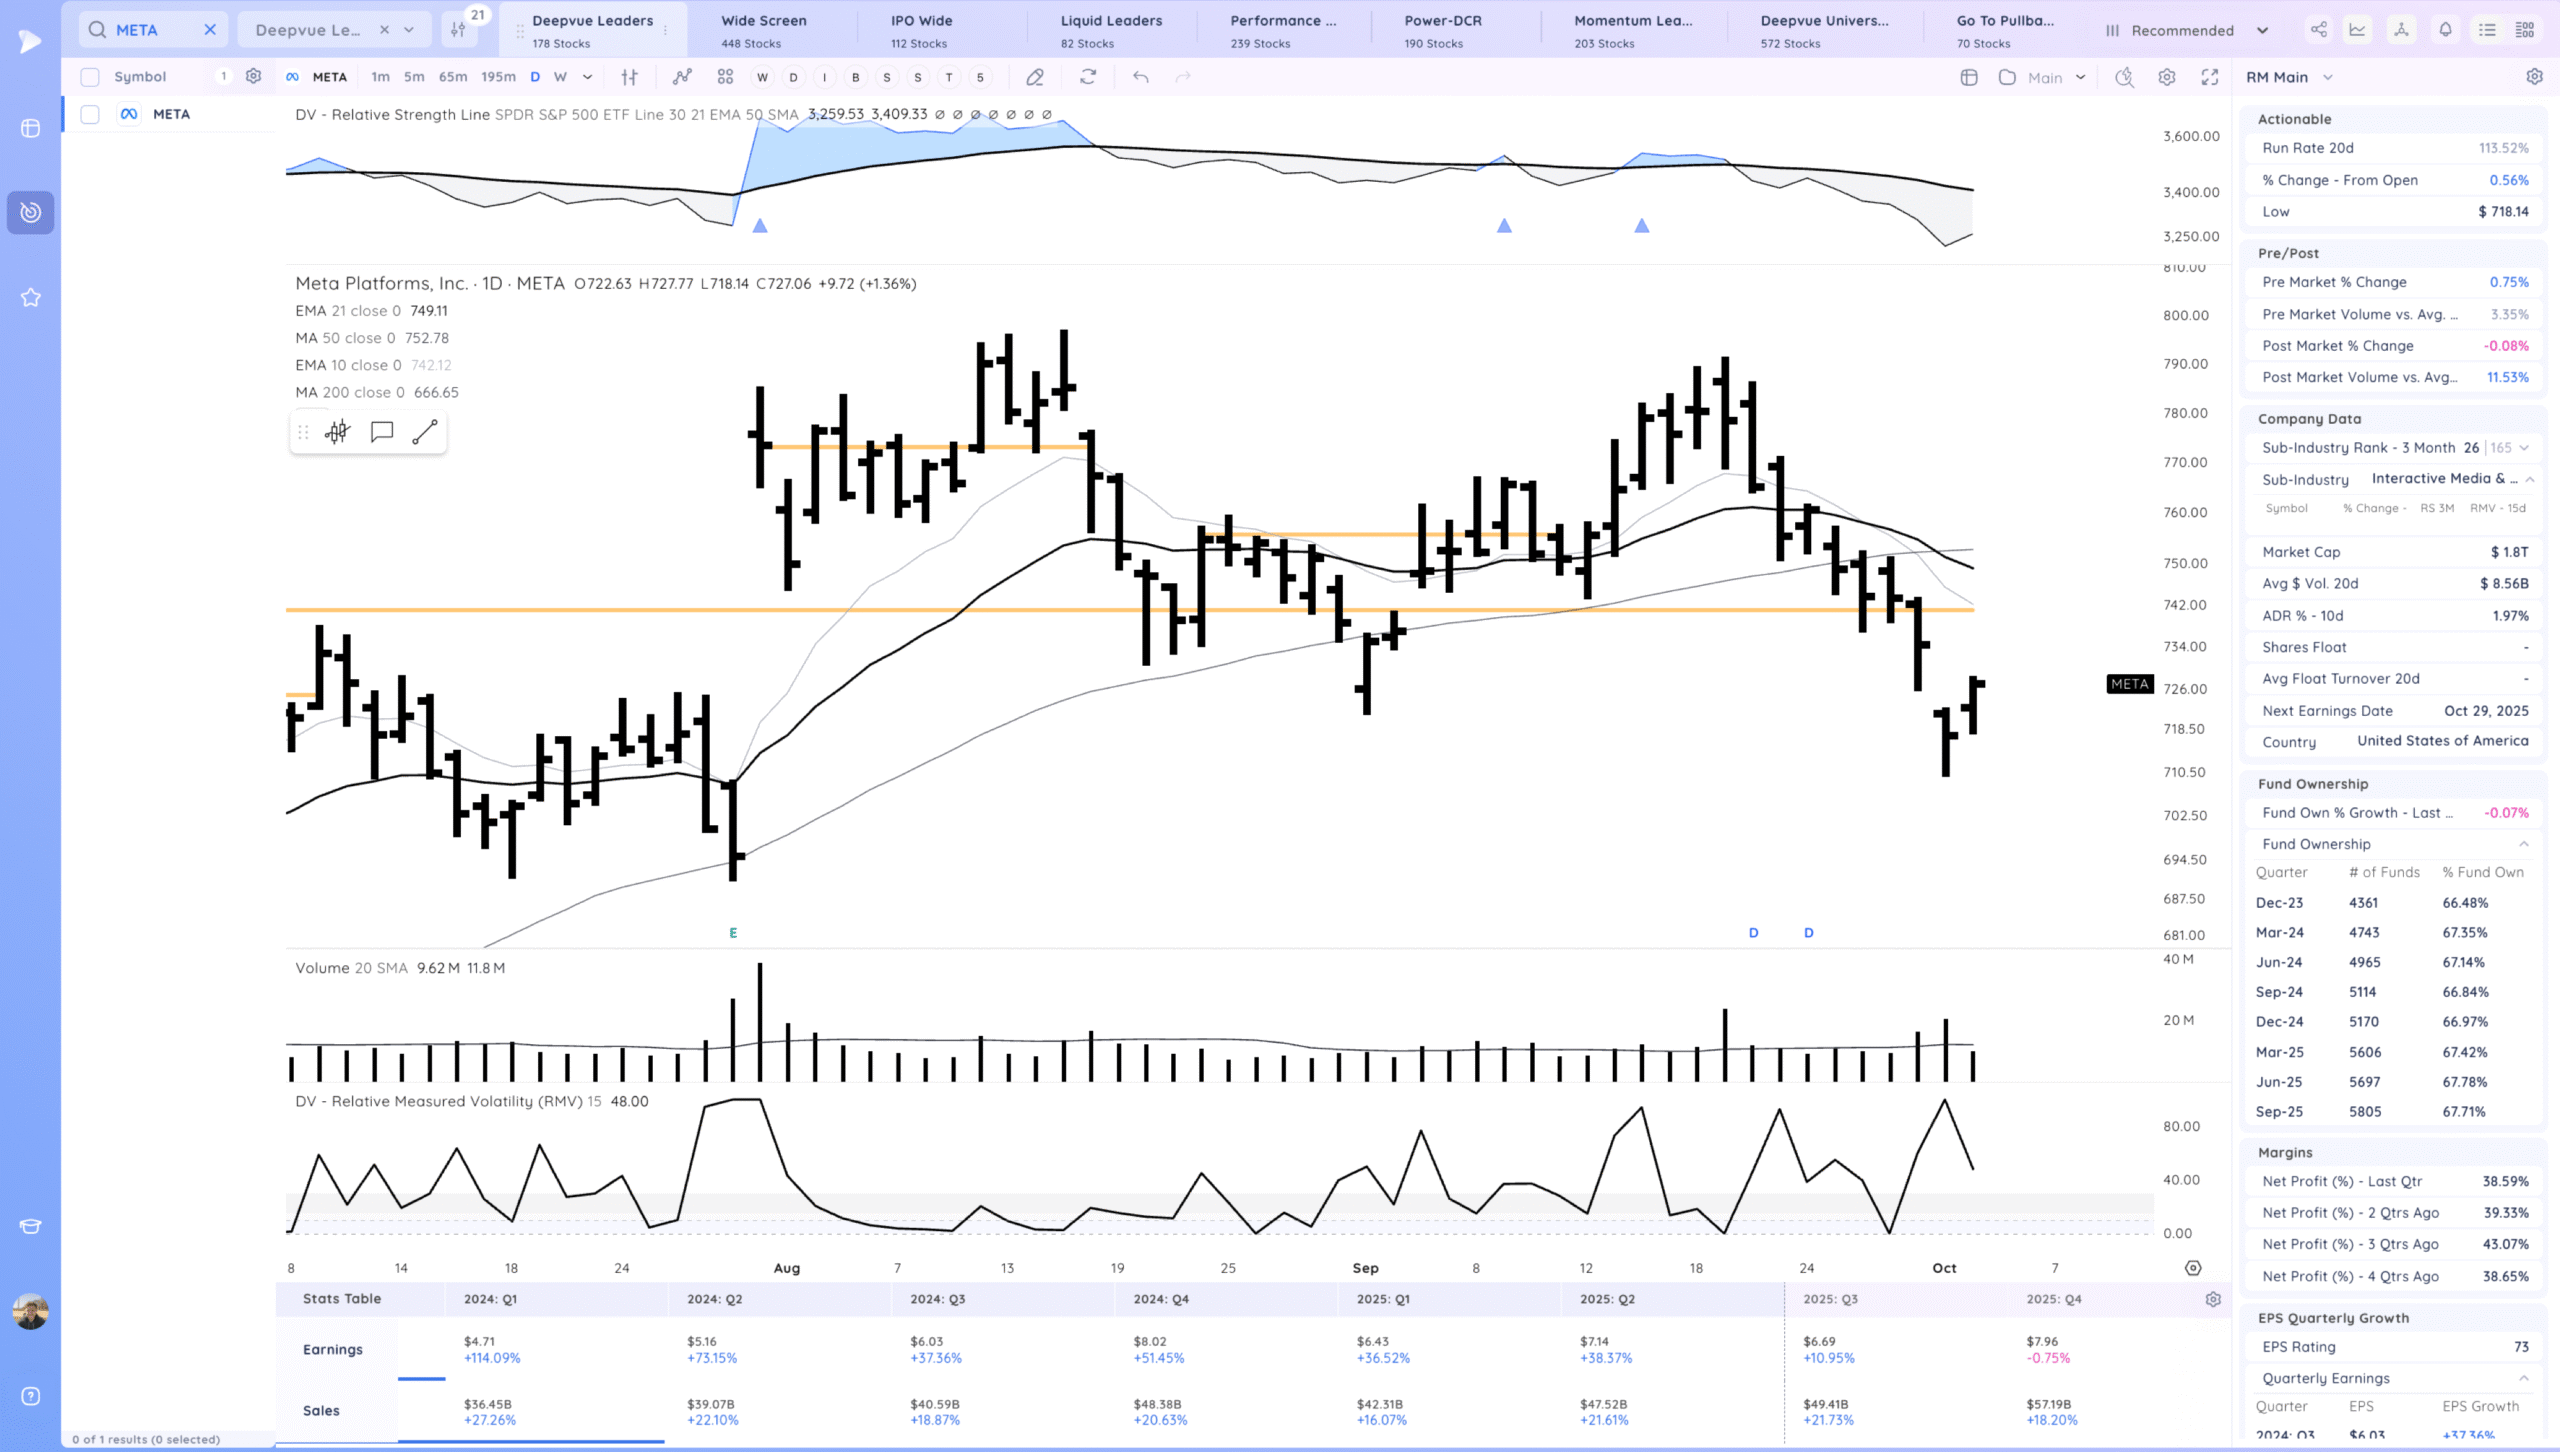
Task: Switch to the Liquid Leaders tab
Action: tap(1111, 30)
